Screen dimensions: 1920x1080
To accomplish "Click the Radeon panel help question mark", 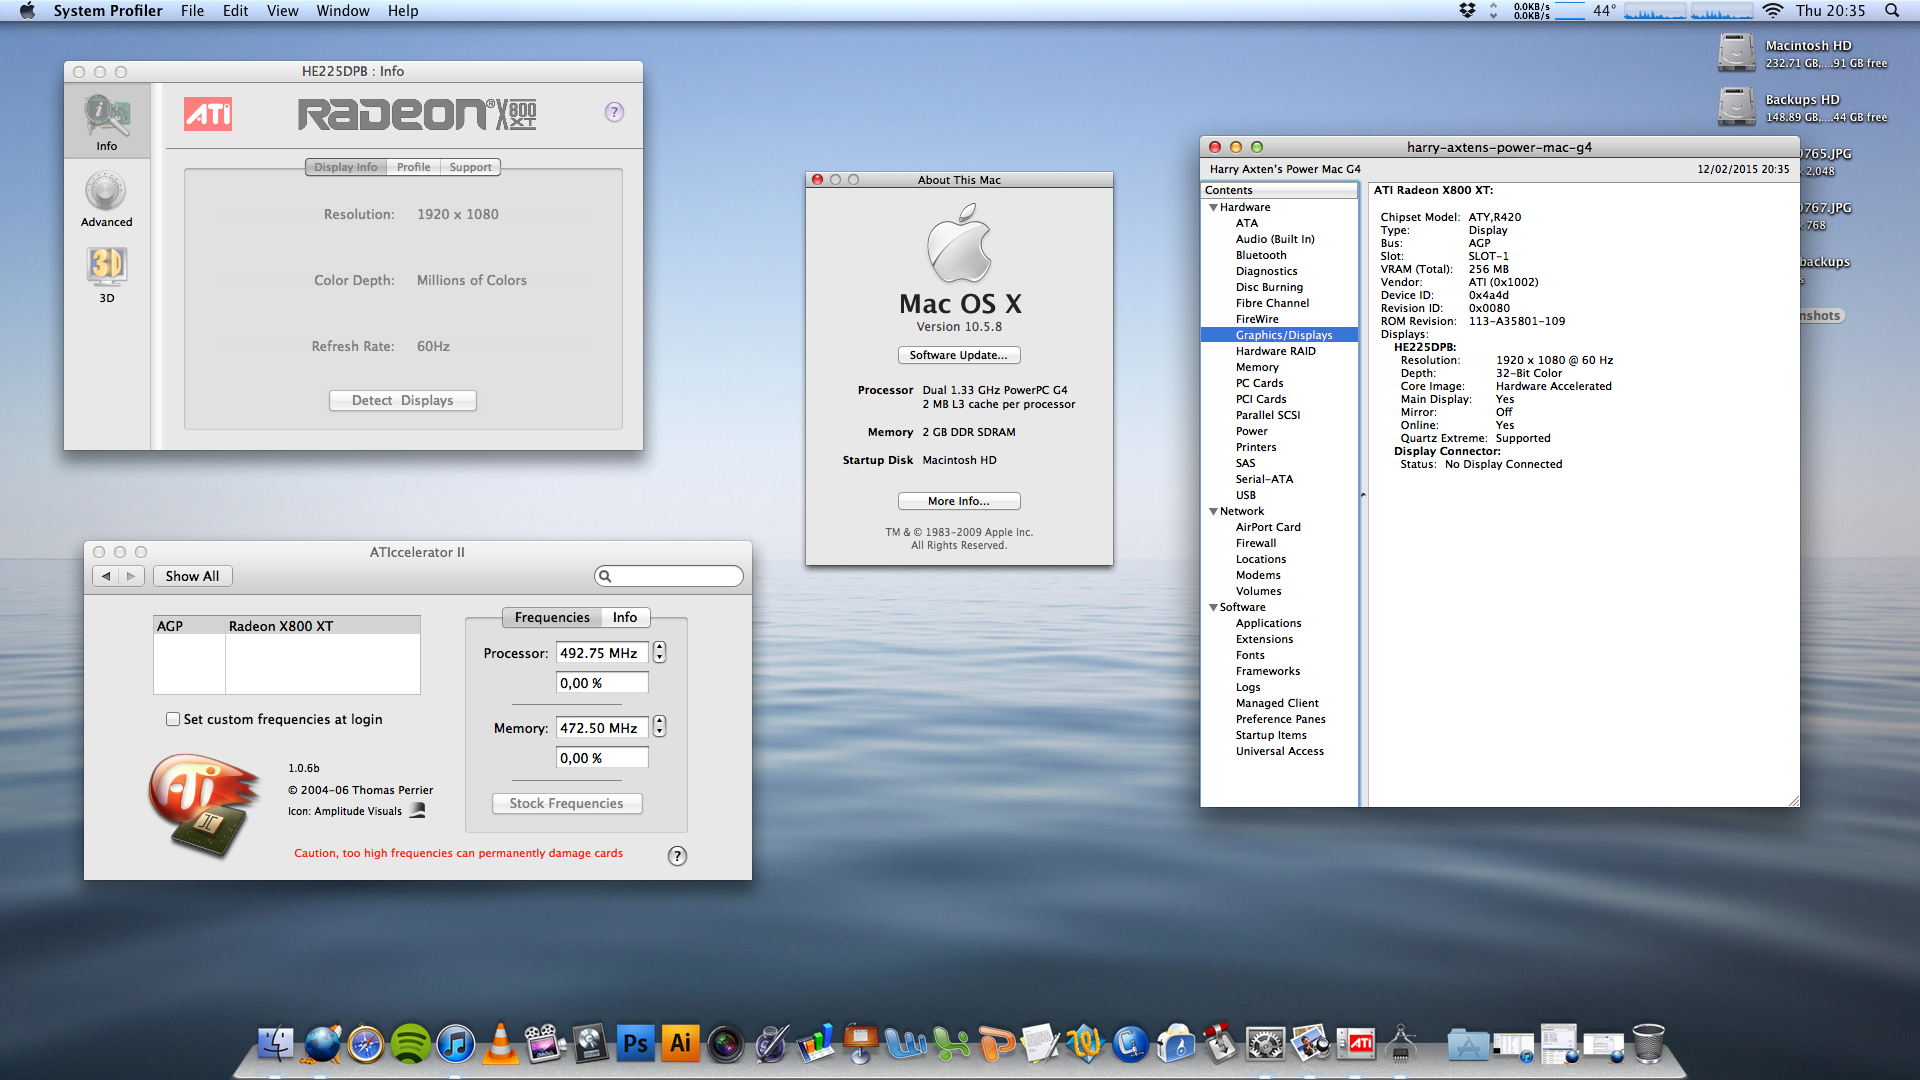I will coord(614,112).
